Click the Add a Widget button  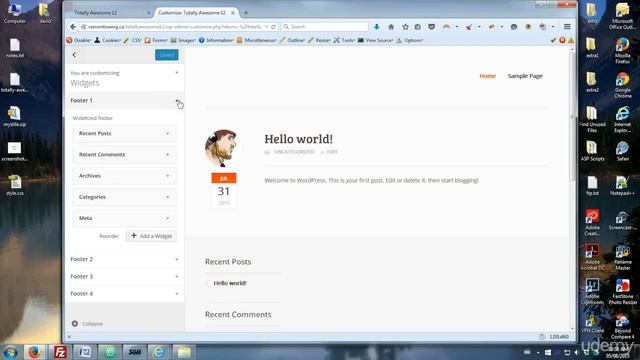click(x=151, y=236)
